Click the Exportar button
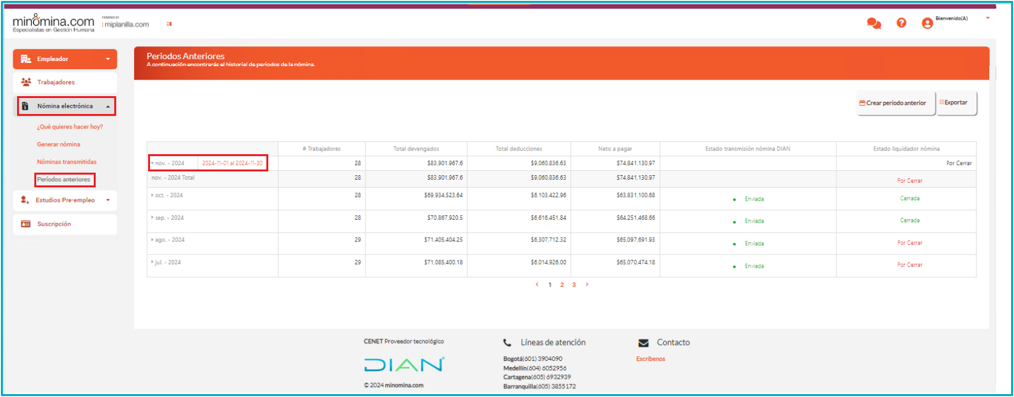Viewport: 1014px width, 397px height. point(956,103)
